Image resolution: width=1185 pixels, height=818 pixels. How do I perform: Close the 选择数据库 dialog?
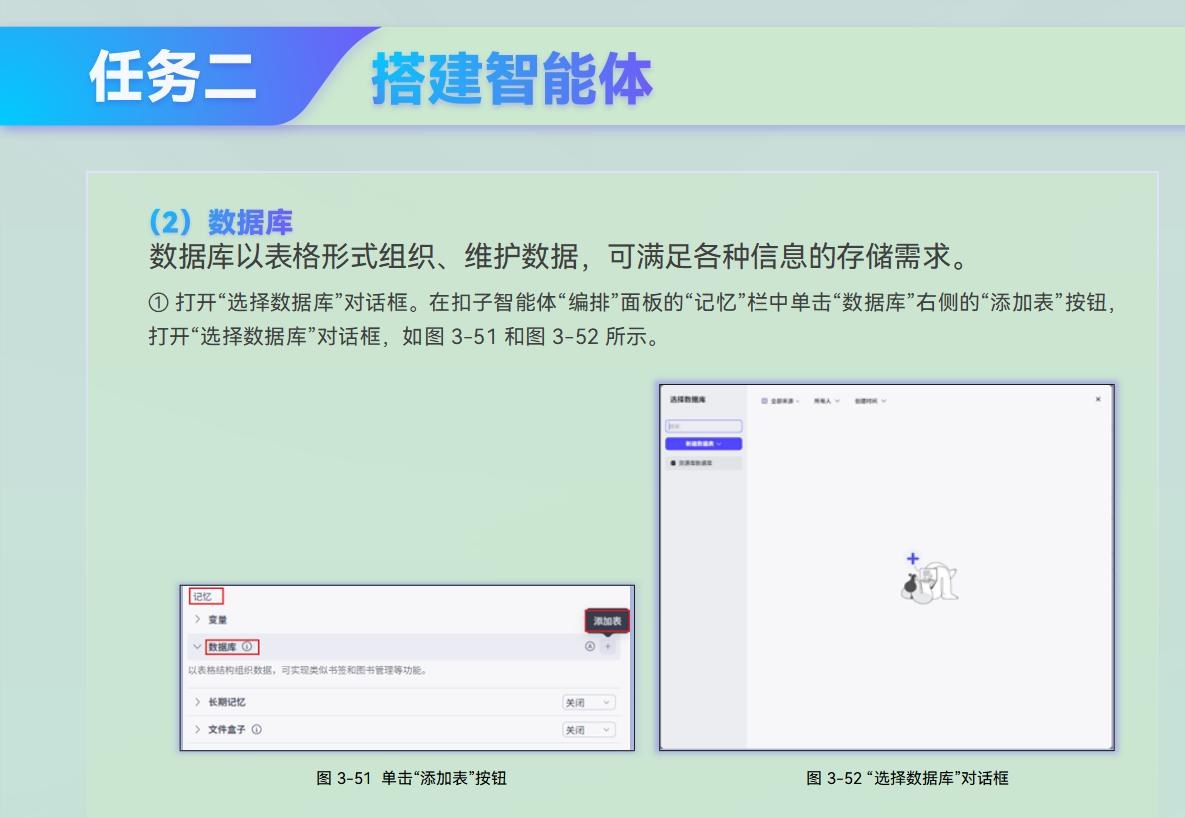click(x=1098, y=399)
